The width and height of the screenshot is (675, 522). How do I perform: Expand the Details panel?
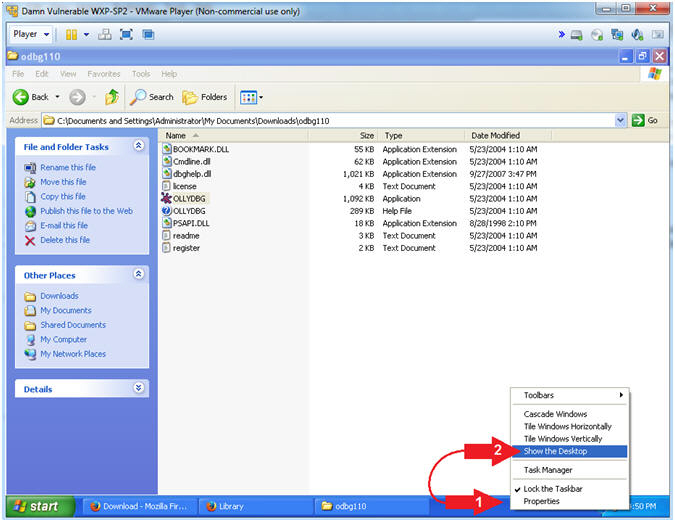click(138, 388)
